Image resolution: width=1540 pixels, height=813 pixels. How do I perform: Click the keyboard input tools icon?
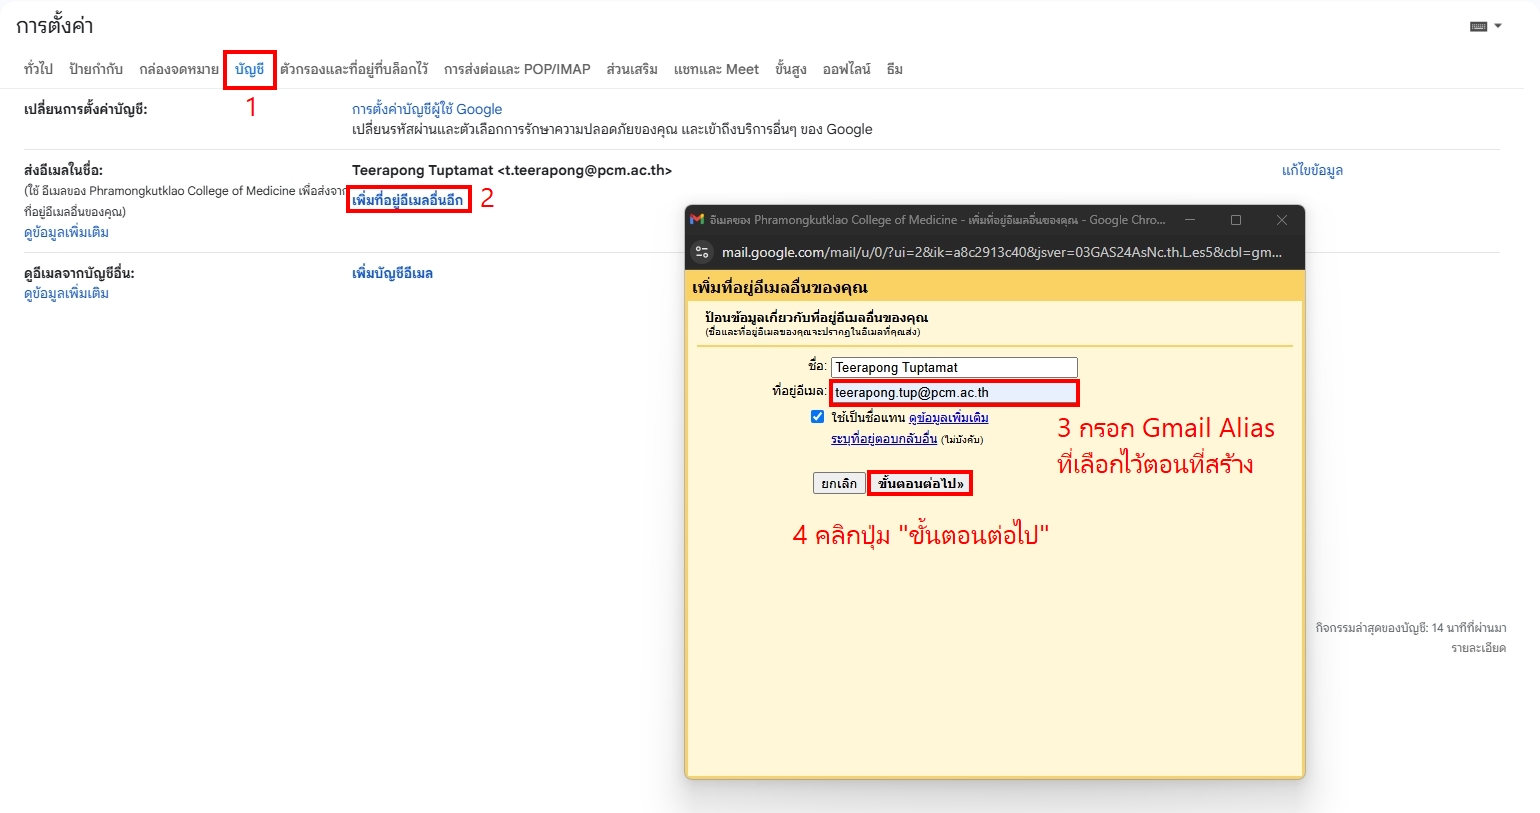coord(1478,27)
